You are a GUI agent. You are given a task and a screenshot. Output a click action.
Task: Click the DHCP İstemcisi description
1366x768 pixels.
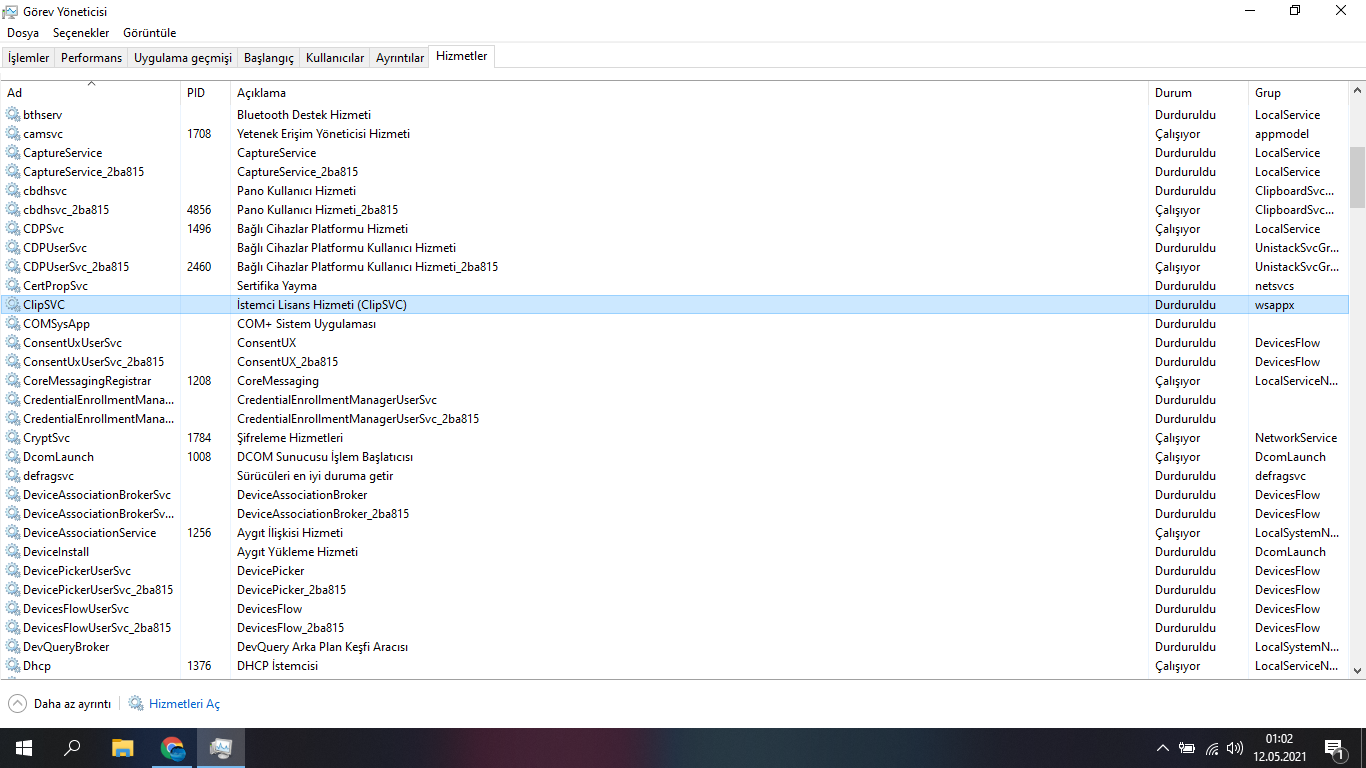[277, 666]
